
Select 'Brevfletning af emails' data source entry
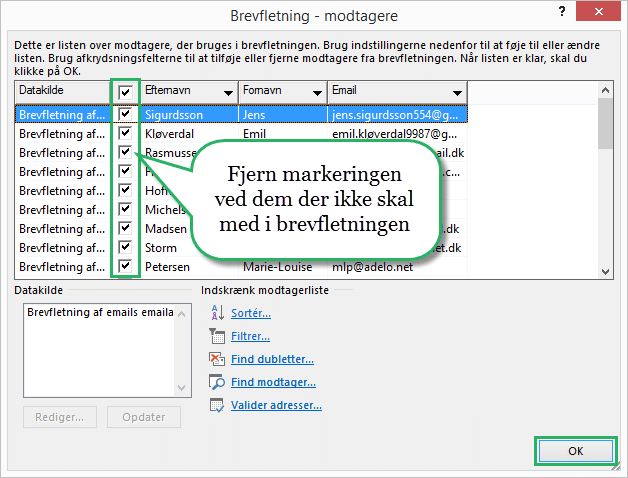pyautogui.click(x=100, y=312)
